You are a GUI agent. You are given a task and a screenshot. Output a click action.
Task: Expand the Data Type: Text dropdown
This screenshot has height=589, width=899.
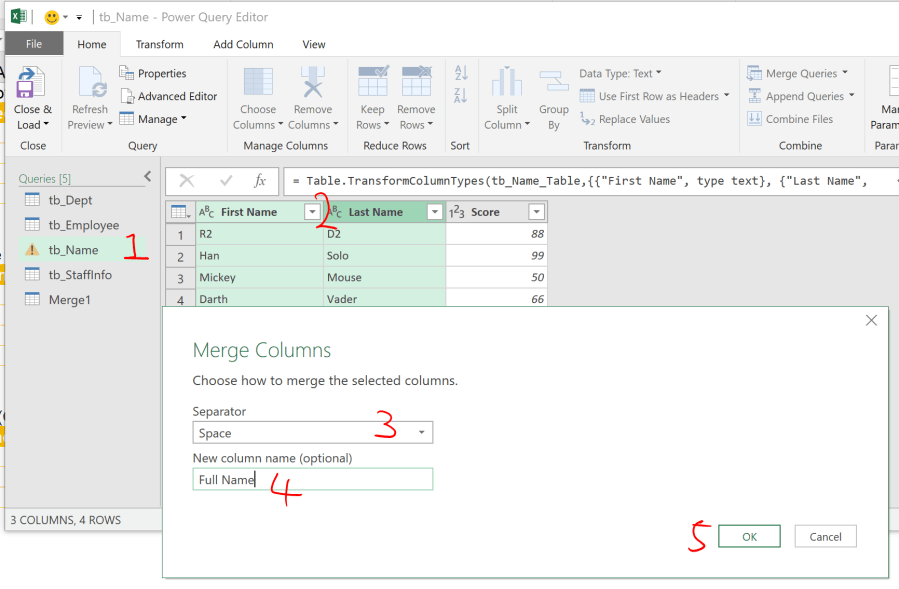[620, 73]
